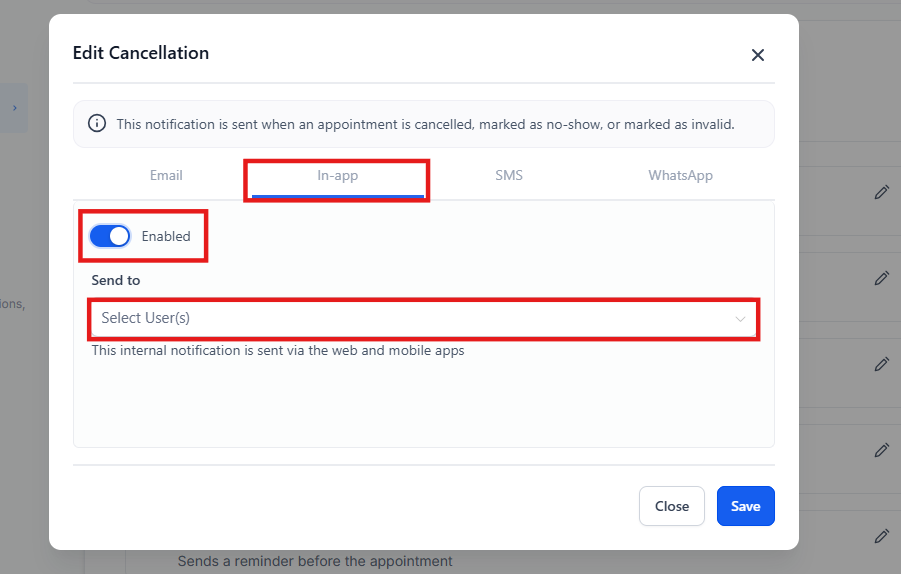Click the Edit Cancellation dialog title

coord(141,53)
